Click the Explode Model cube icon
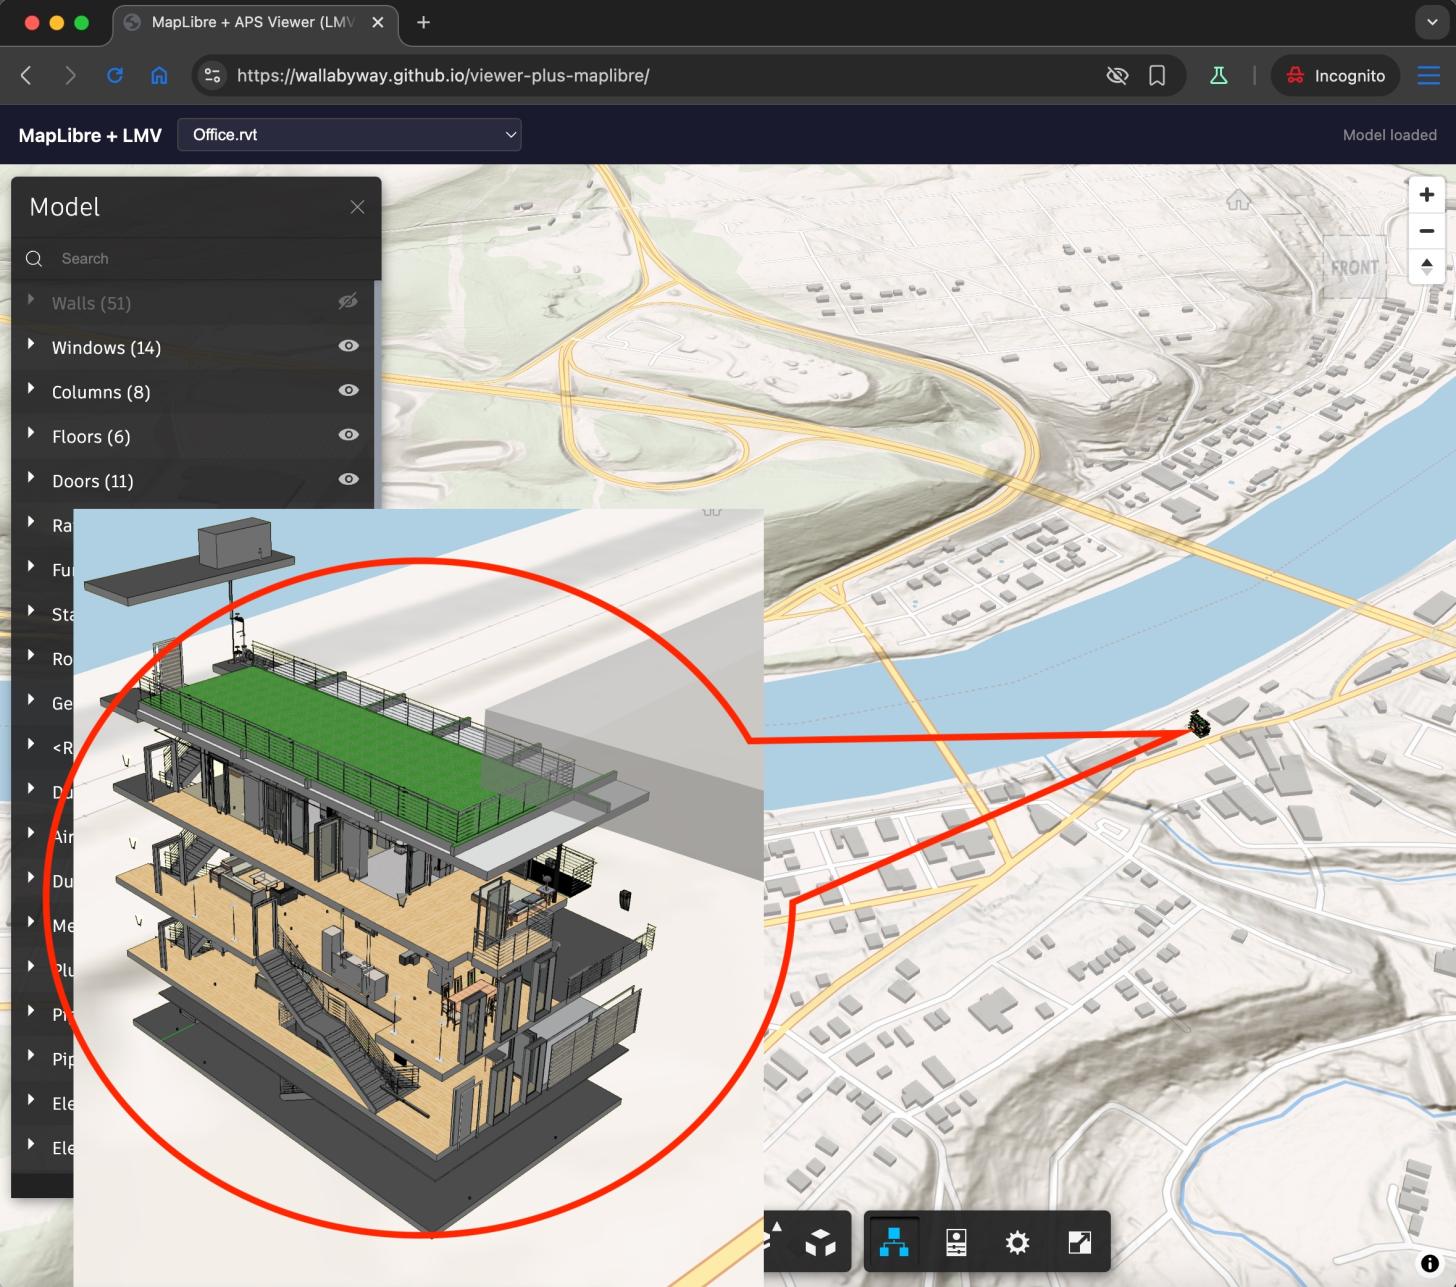Viewport: 1456px width, 1287px height. [x=820, y=1242]
